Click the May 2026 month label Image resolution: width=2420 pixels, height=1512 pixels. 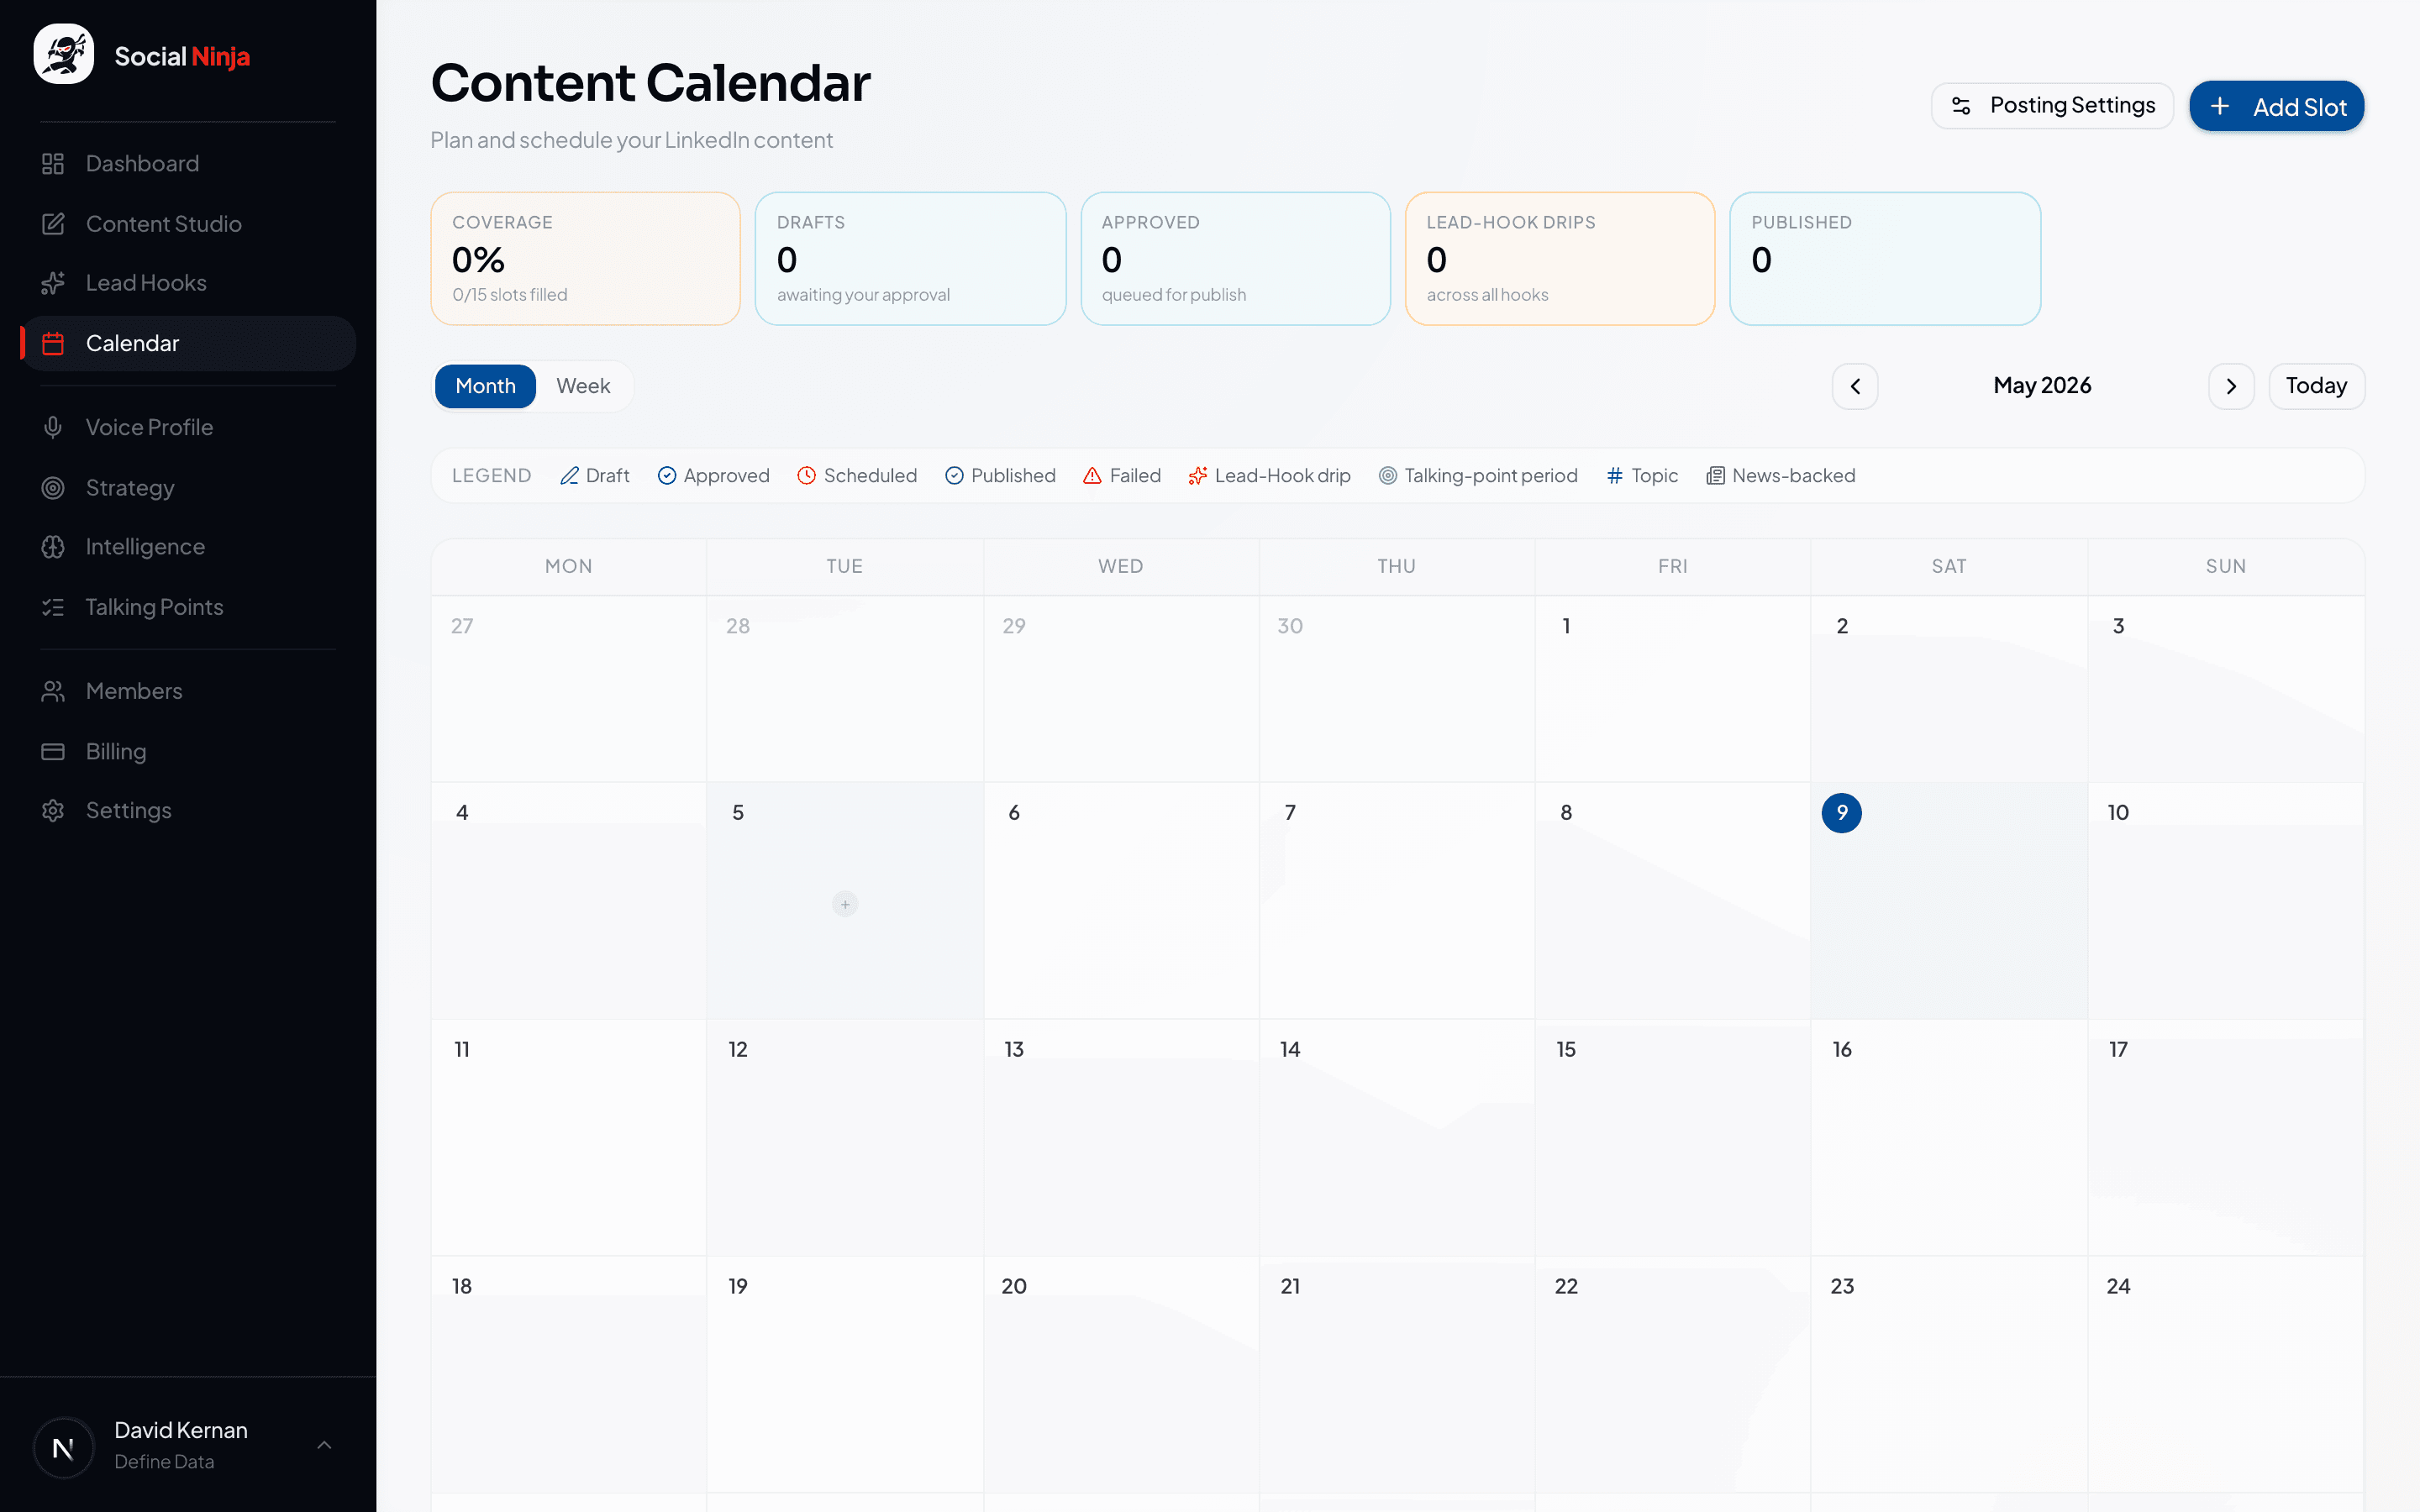[x=2042, y=386]
